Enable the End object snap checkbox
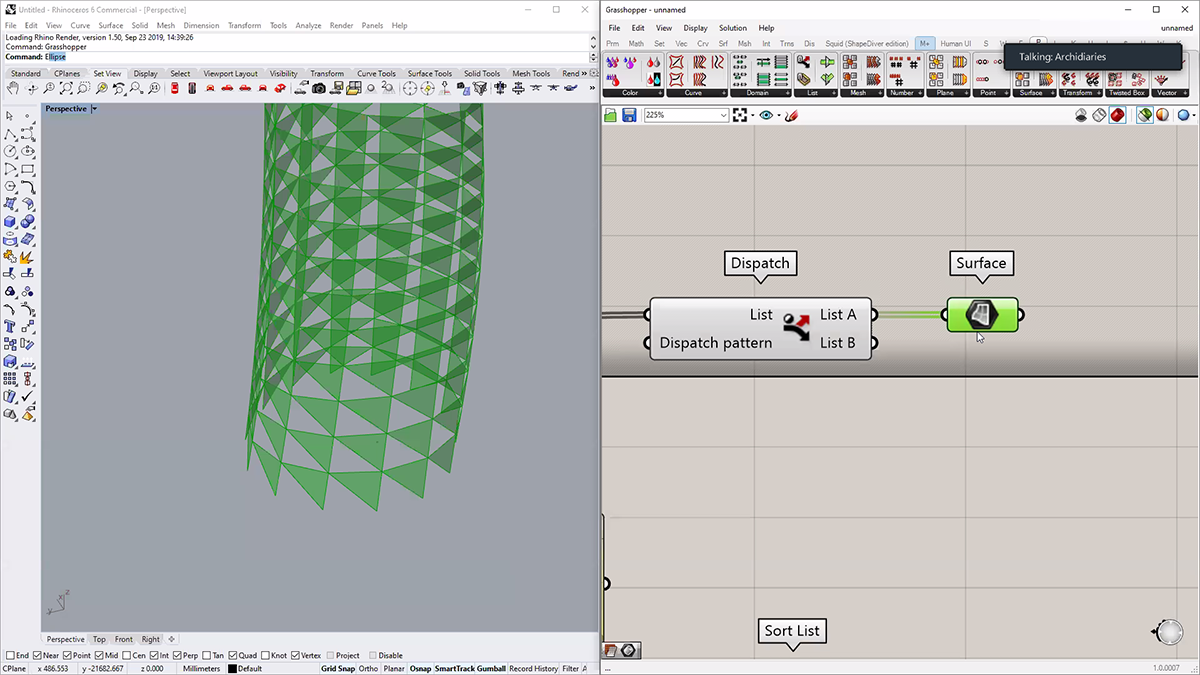 coord(10,656)
